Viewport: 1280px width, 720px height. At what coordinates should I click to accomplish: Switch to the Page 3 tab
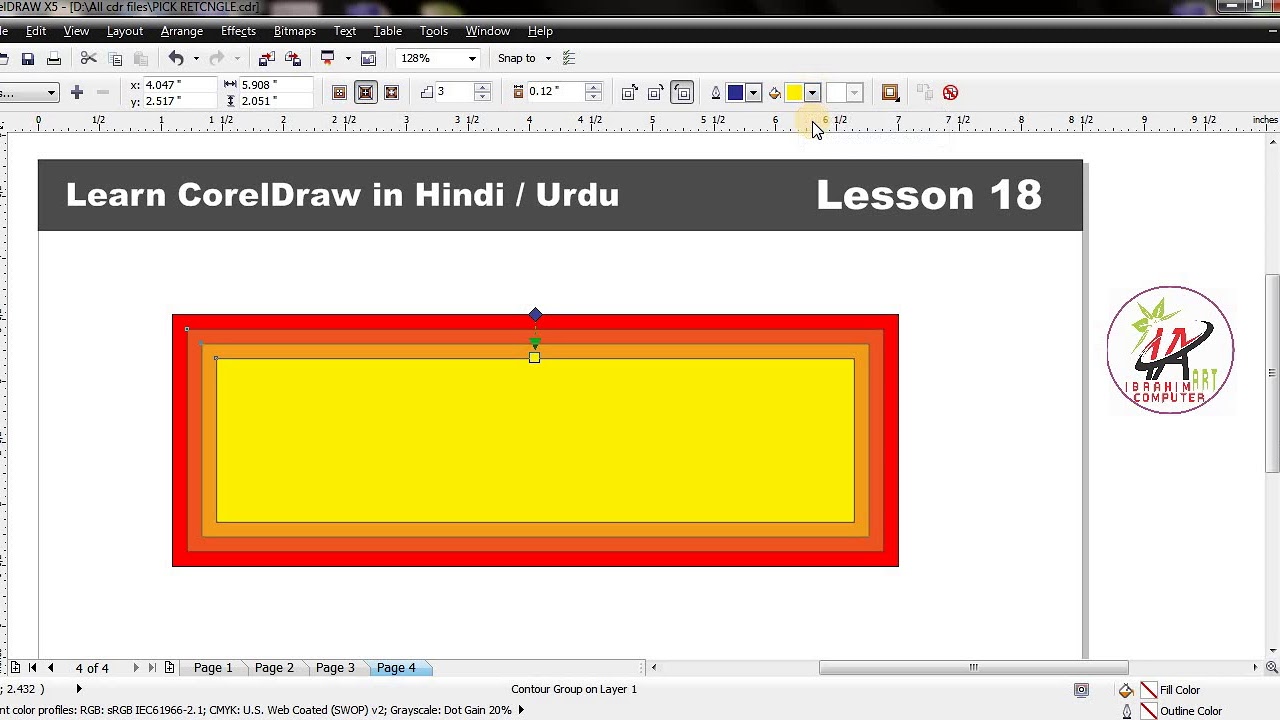[335, 667]
